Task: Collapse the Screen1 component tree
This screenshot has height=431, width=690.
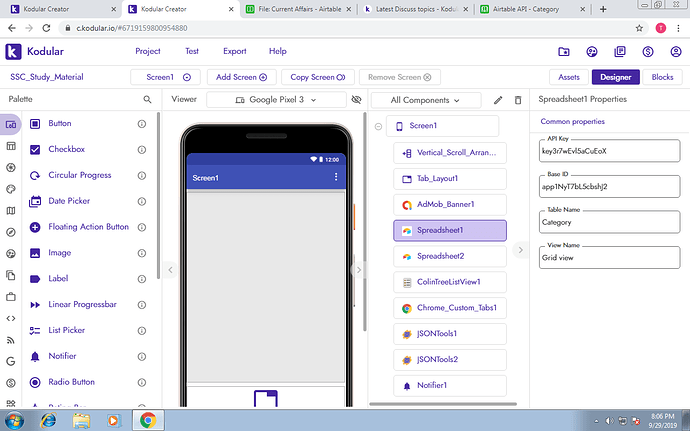Action: tap(378, 126)
